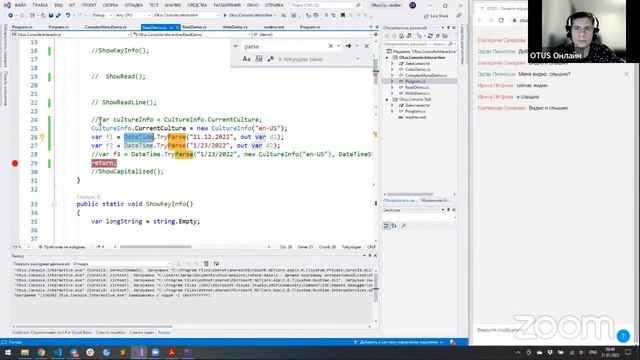
Task: Switch to the WriteDemo.cs editor tab
Action: point(236,27)
